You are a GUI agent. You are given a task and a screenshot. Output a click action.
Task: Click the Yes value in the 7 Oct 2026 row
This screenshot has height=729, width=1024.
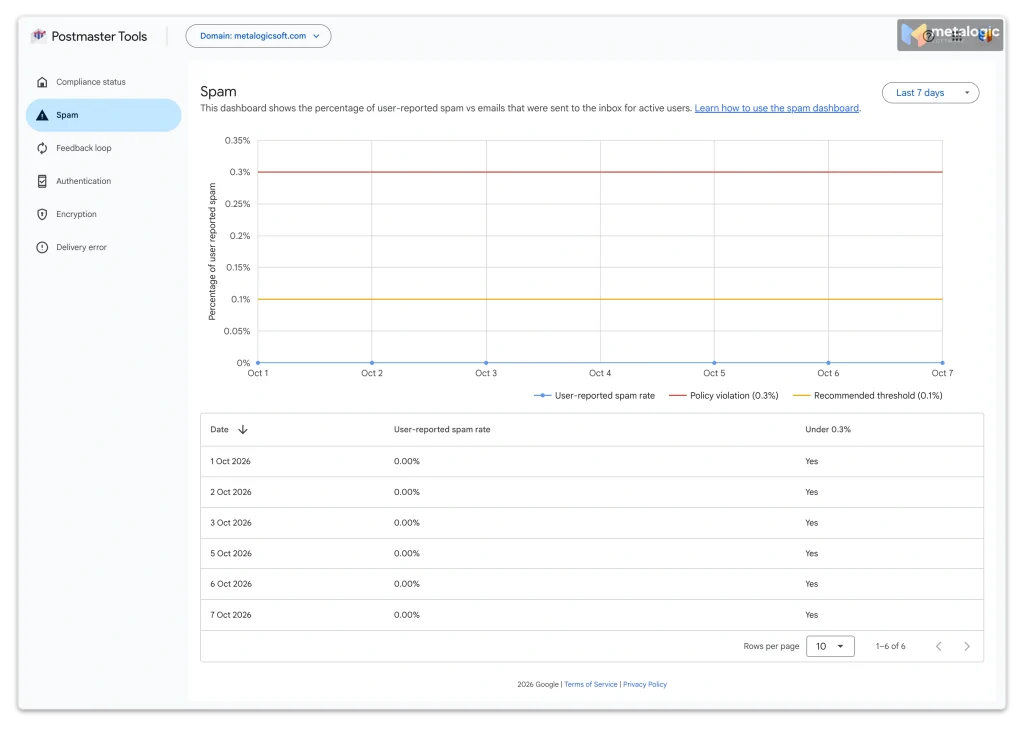pos(812,615)
